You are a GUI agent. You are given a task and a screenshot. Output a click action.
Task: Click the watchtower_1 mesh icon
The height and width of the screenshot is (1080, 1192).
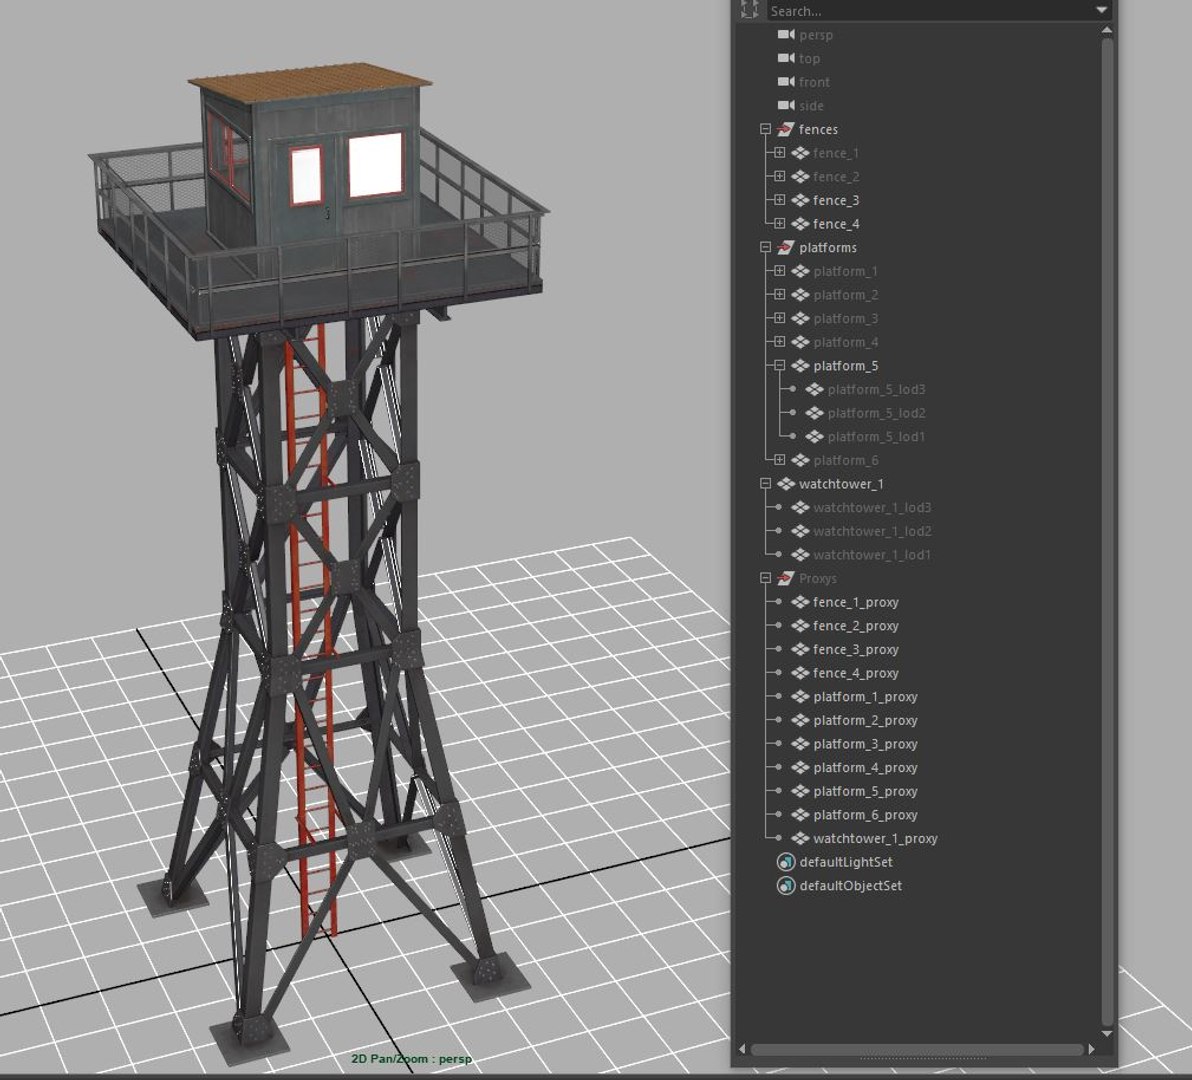pyautogui.click(x=785, y=483)
